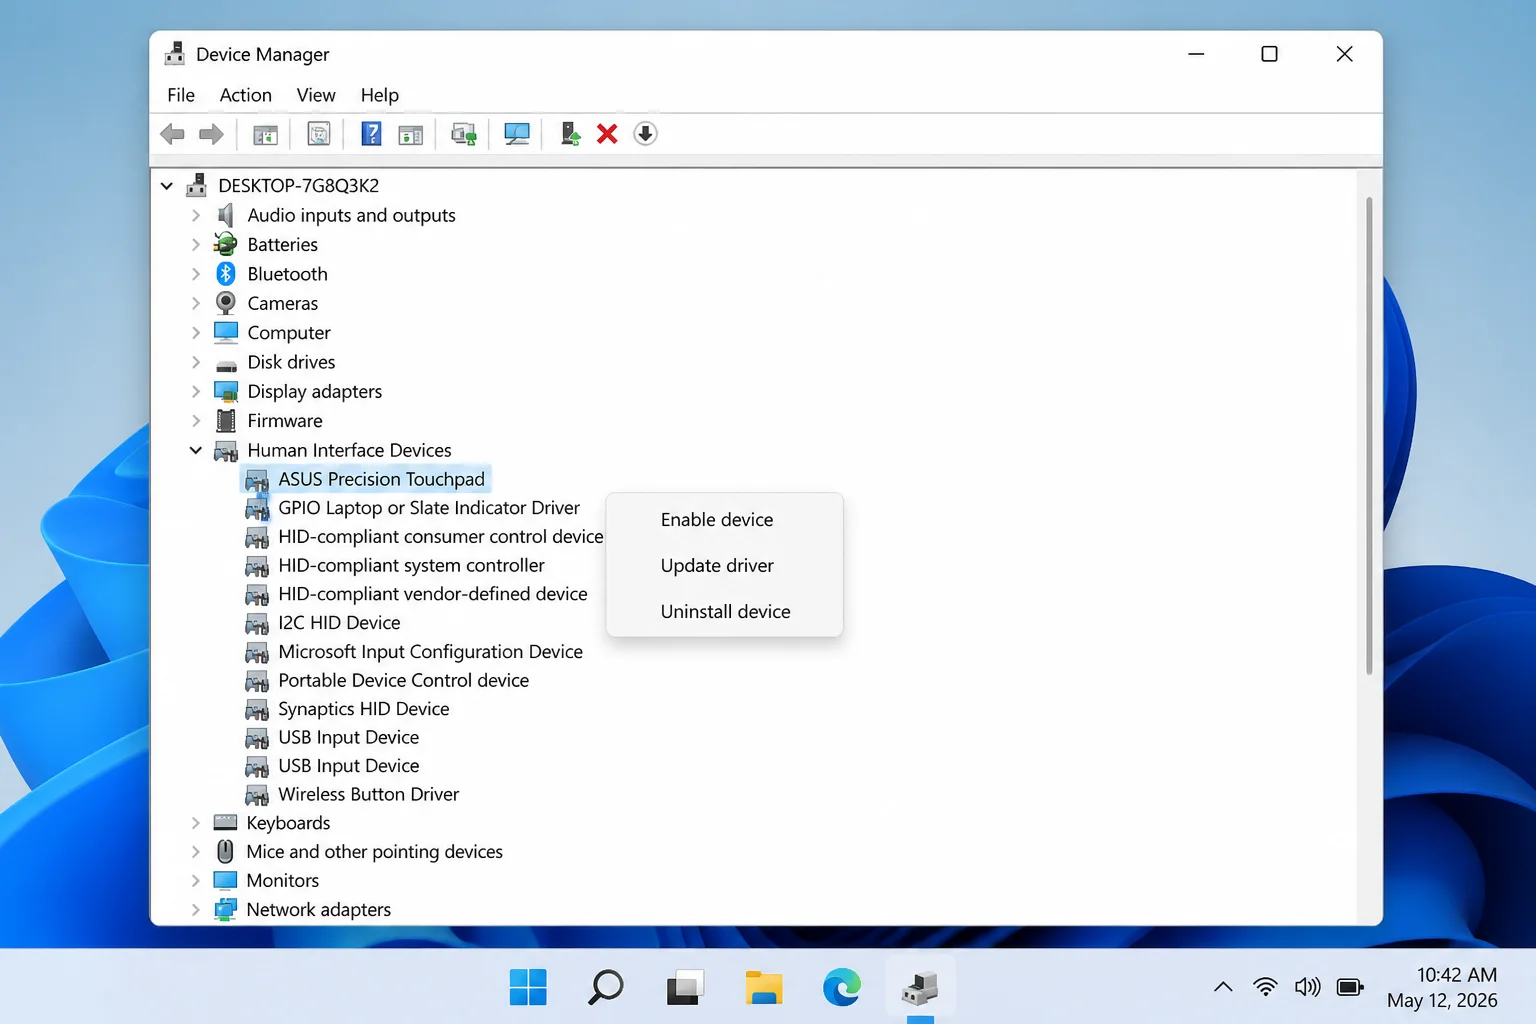Open Microsoft Edge from the taskbar
The width and height of the screenshot is (1536, 1024).
click(842, 987)
